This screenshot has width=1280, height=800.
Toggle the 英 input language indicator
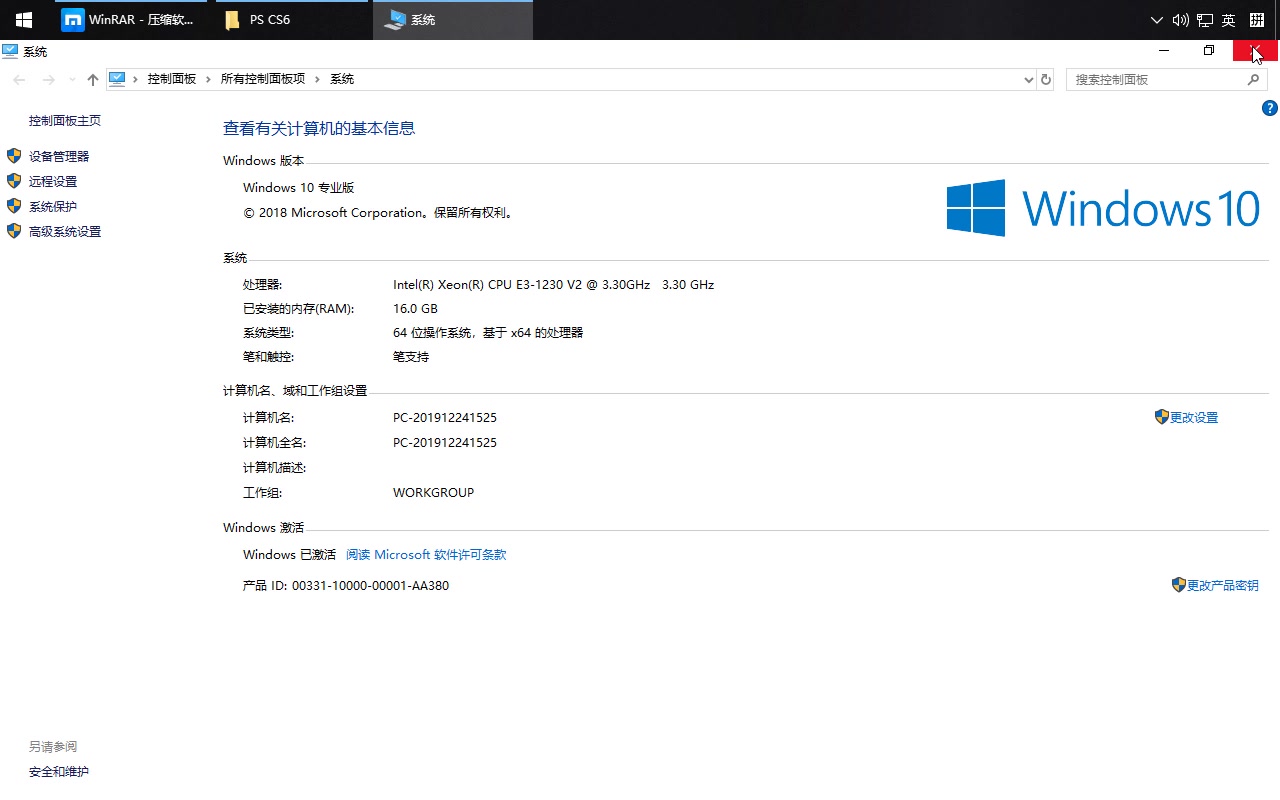1229,20
